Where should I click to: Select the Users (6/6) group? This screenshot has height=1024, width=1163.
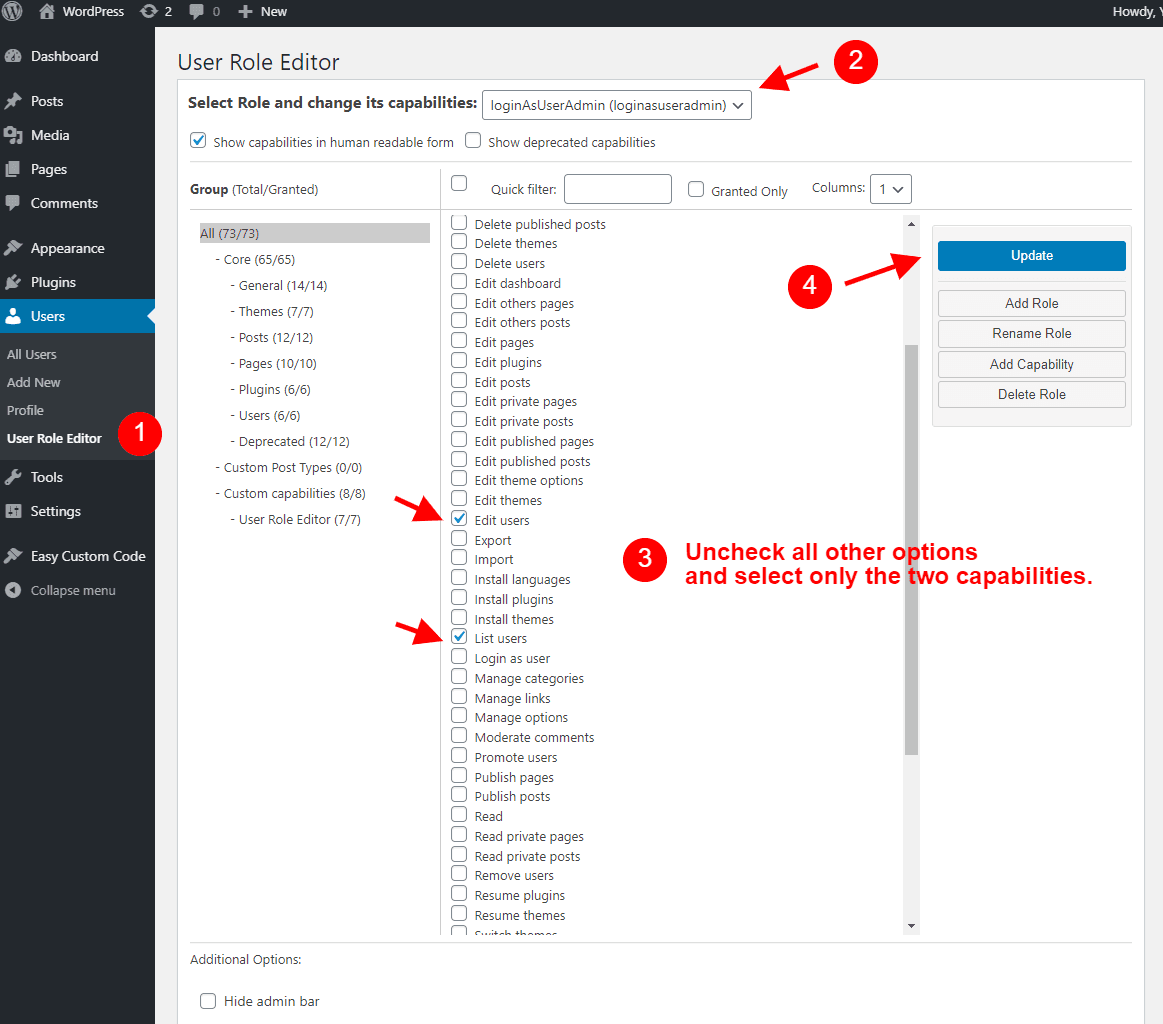(x=269, y=415)
